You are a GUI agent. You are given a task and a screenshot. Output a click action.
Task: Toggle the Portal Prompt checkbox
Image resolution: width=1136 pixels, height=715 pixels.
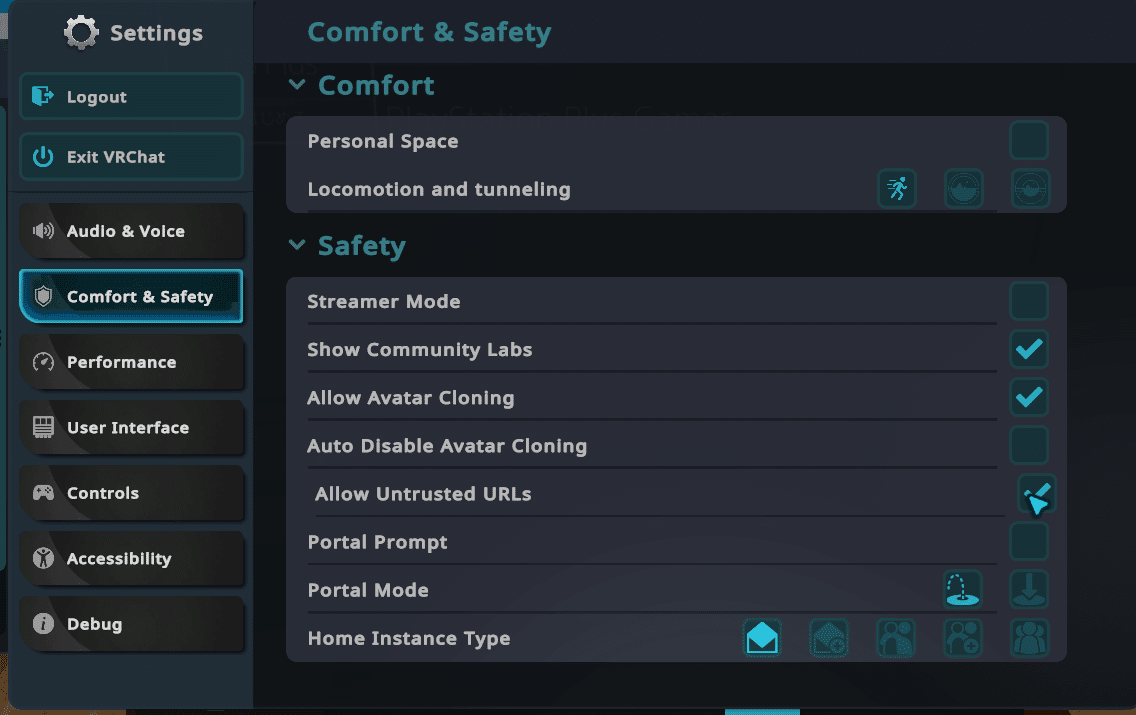point(1029,541)
